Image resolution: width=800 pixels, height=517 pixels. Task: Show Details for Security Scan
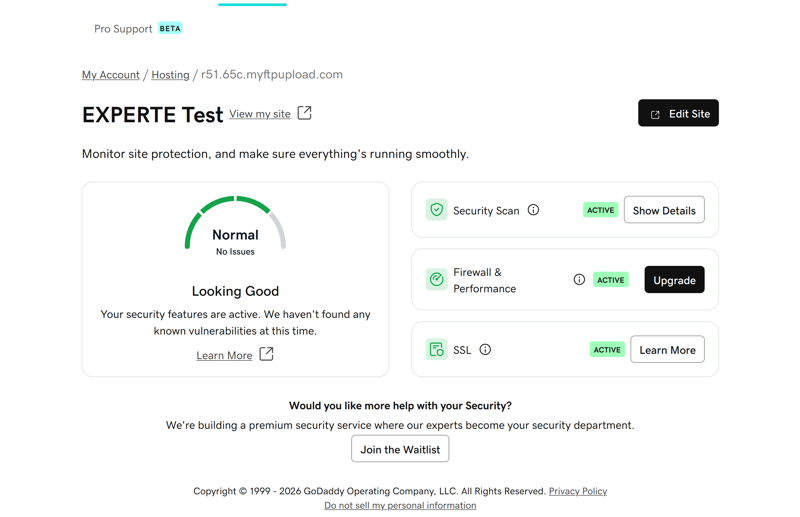664,210
